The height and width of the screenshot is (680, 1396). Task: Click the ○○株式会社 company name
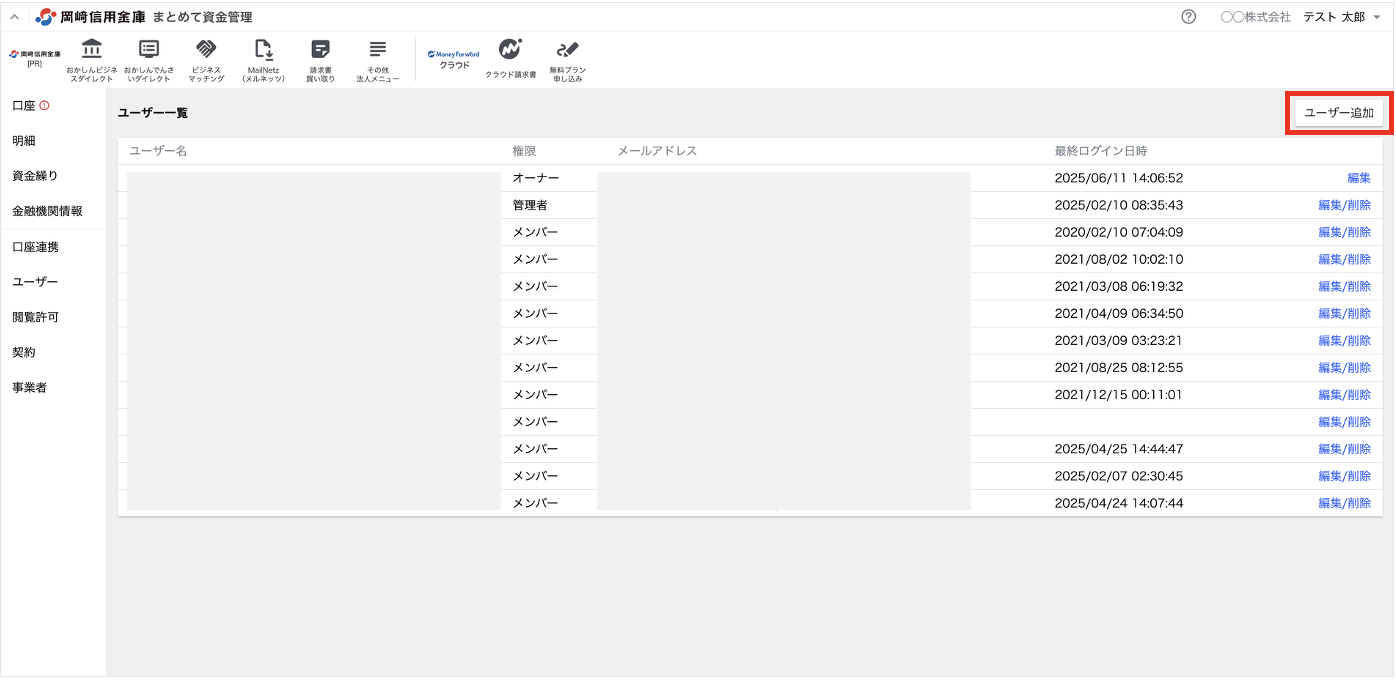[x=1256, y=17]
